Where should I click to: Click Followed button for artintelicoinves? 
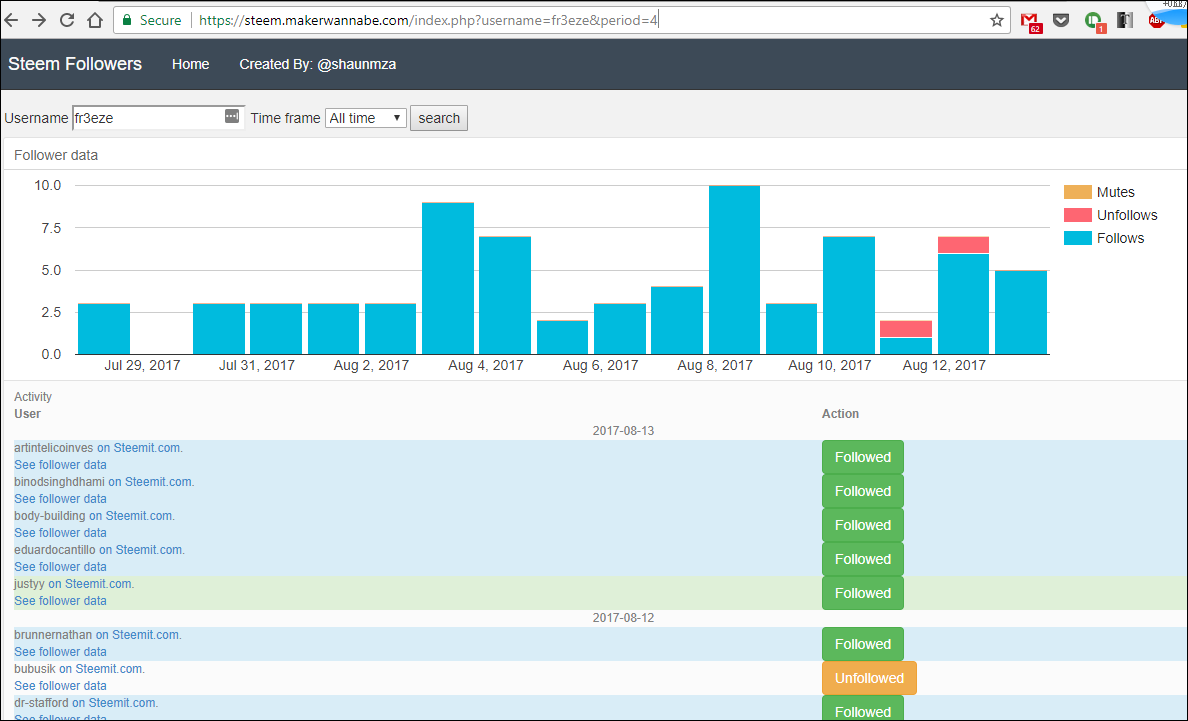862,457
